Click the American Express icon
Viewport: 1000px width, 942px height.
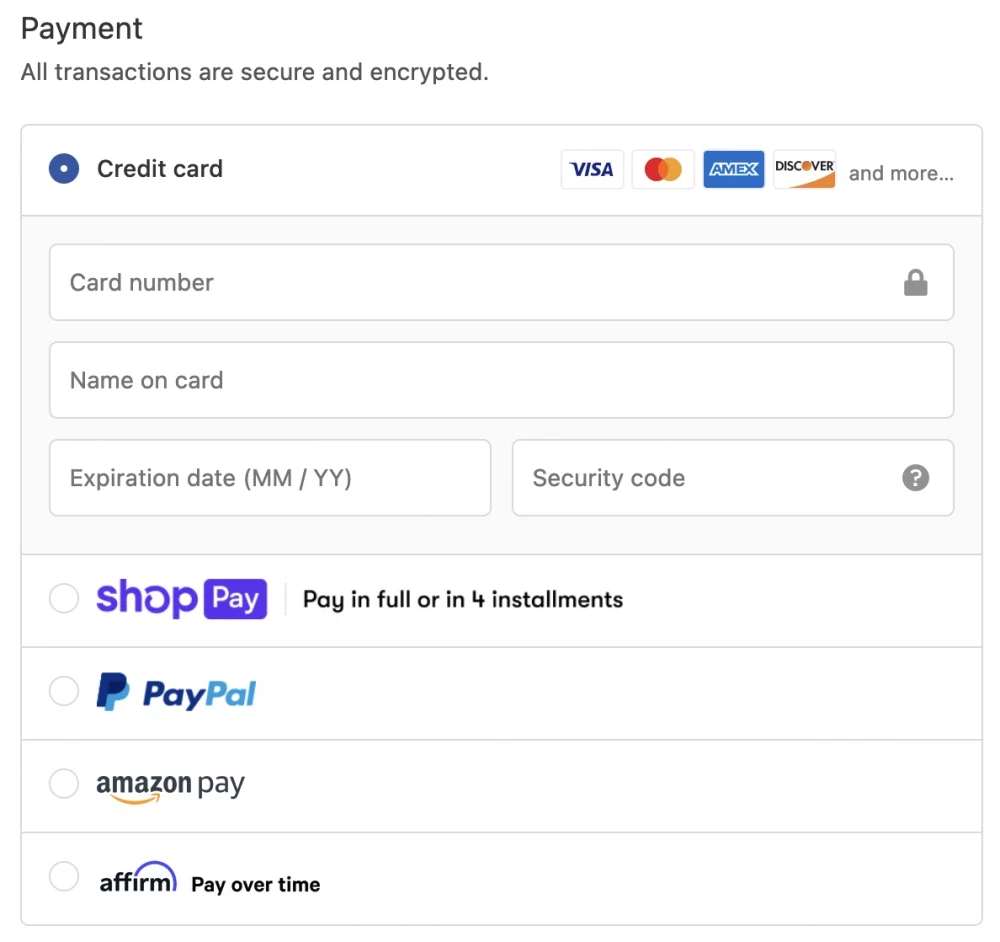coord(733,170)
